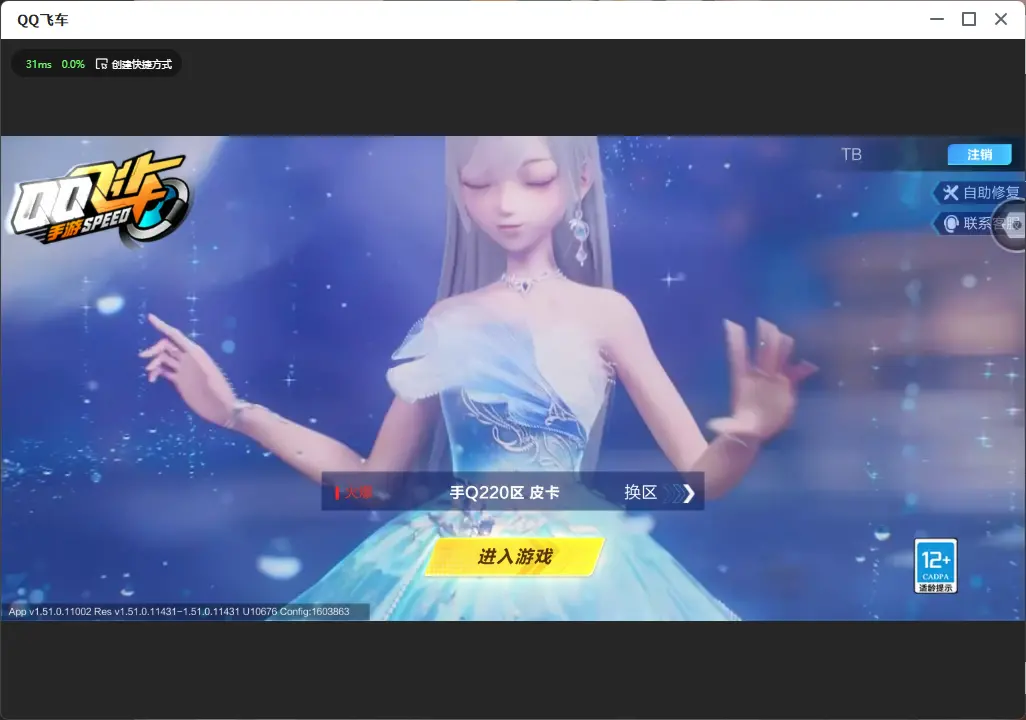Click the headset icon for 联系客服
Image resolution: width=1026 pixels, height=720 pixels.
click(x=951, y=224)
